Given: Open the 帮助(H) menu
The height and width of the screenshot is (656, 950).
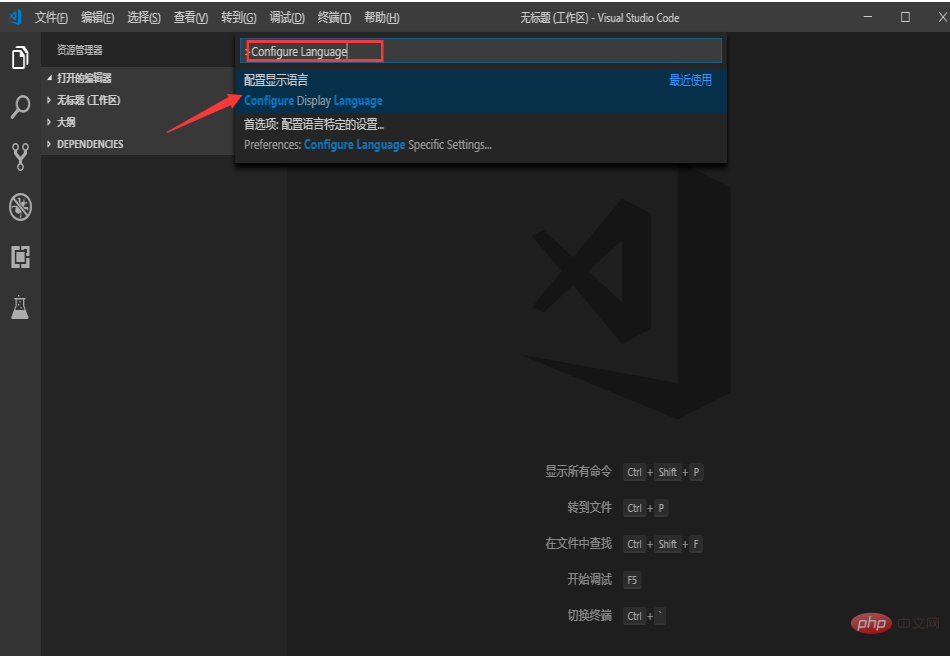Looking at the screenshot, I should 382,18.
